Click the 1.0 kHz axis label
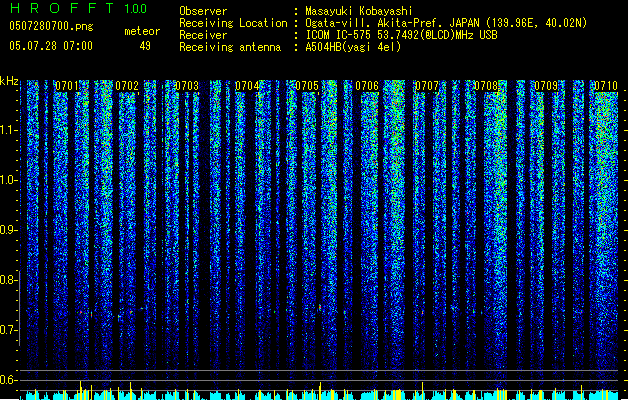Viewport: 629px width, 400px height. coord(9,180)
